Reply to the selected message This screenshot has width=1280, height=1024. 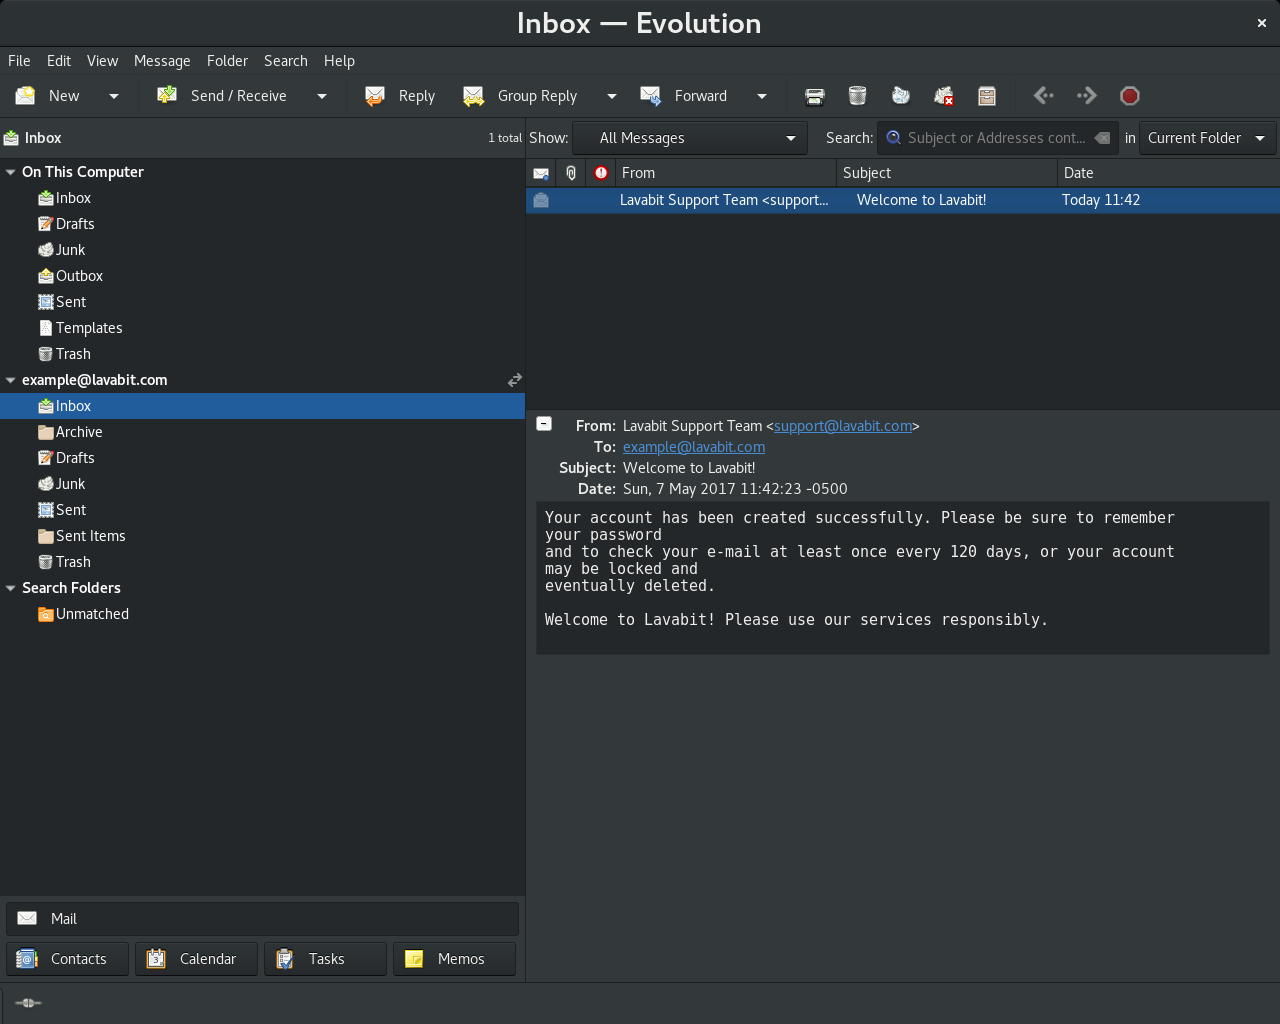[400, 96]
